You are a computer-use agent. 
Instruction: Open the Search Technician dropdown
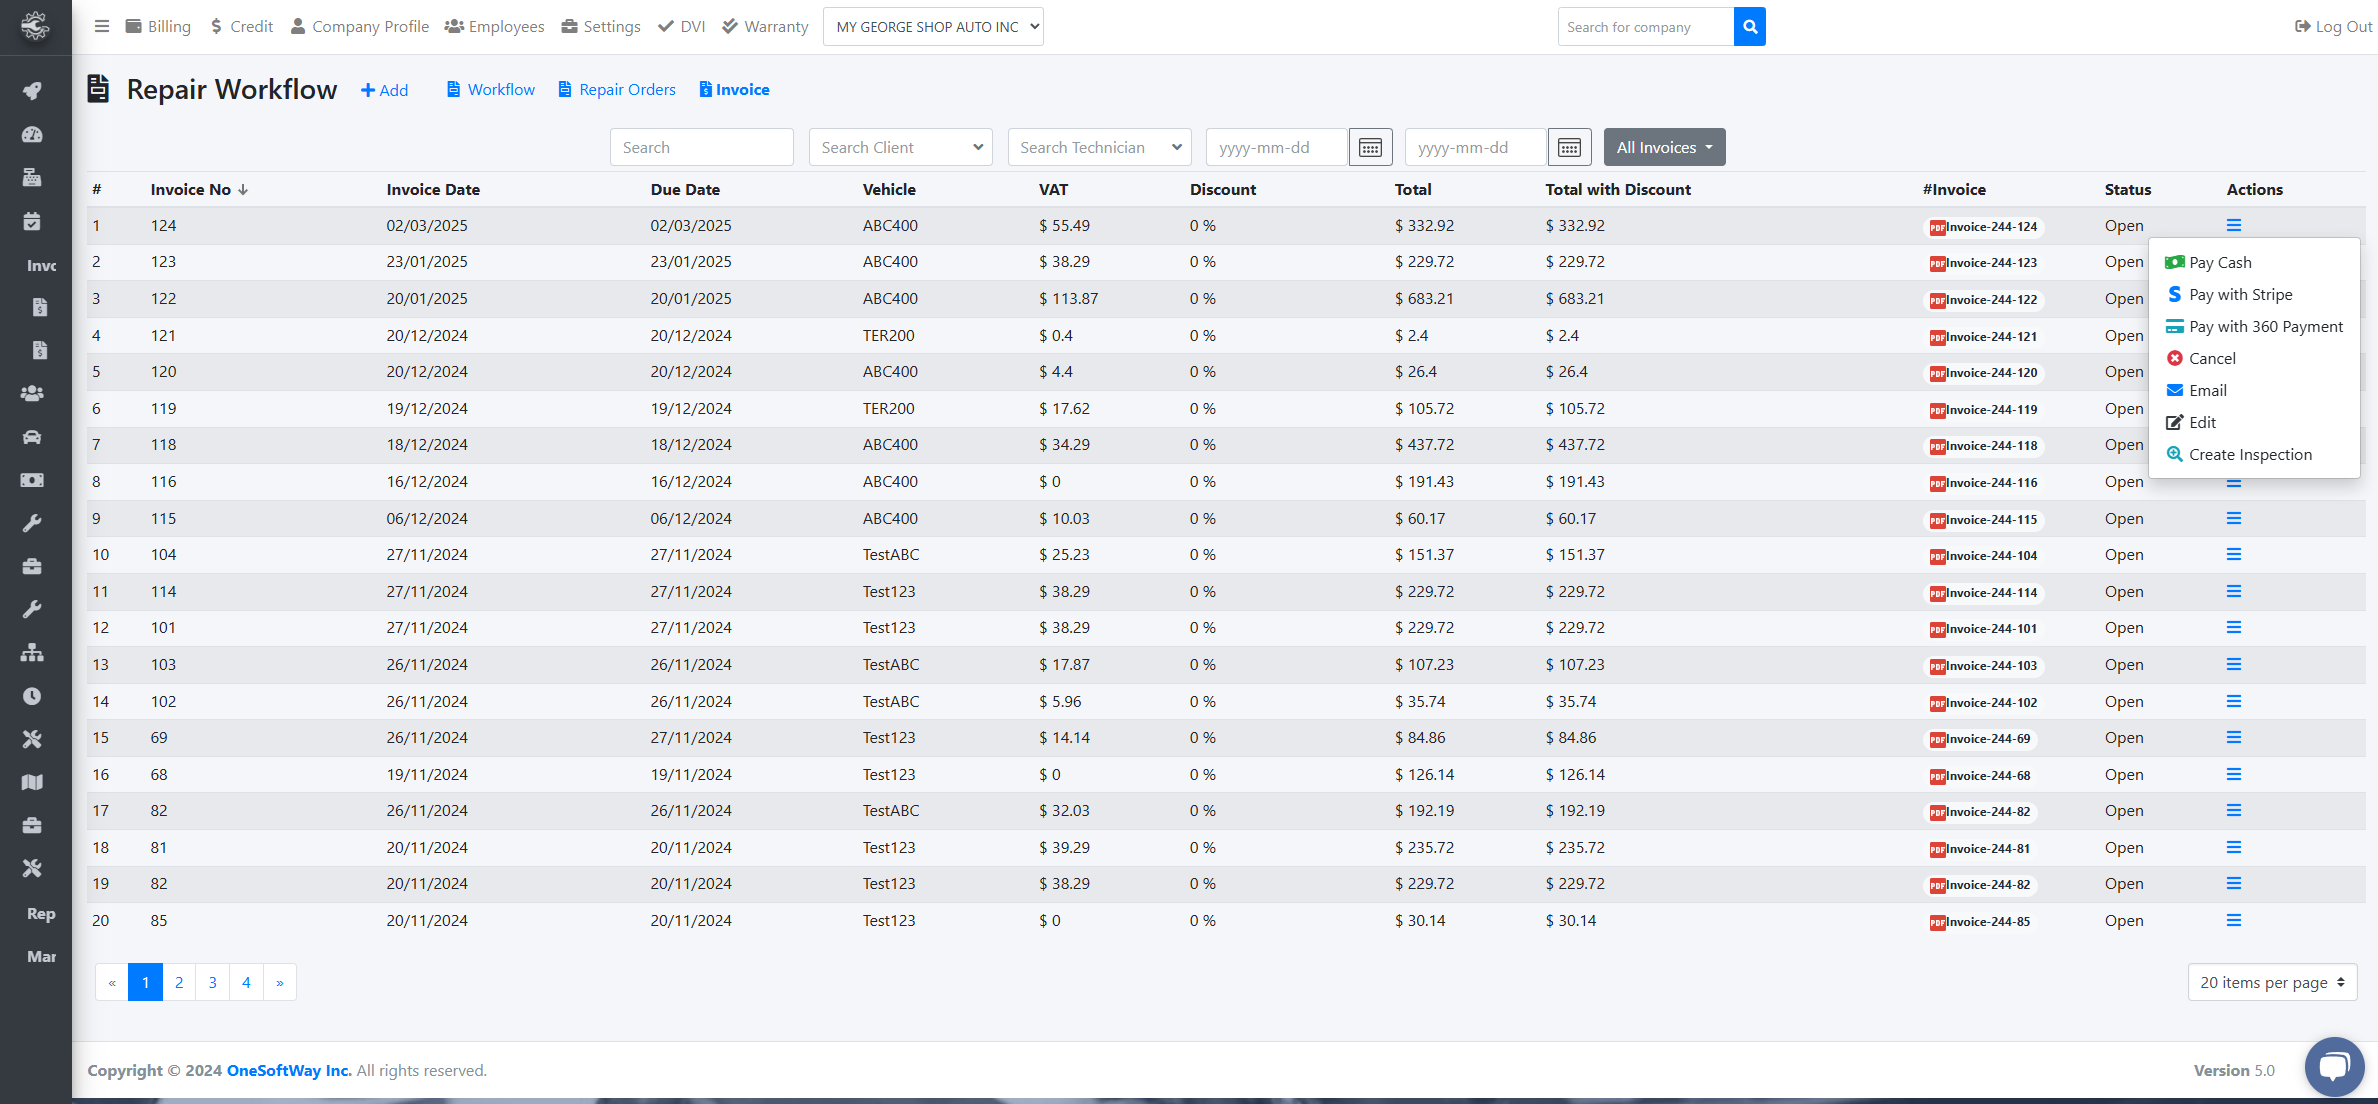click(1098, 146)
